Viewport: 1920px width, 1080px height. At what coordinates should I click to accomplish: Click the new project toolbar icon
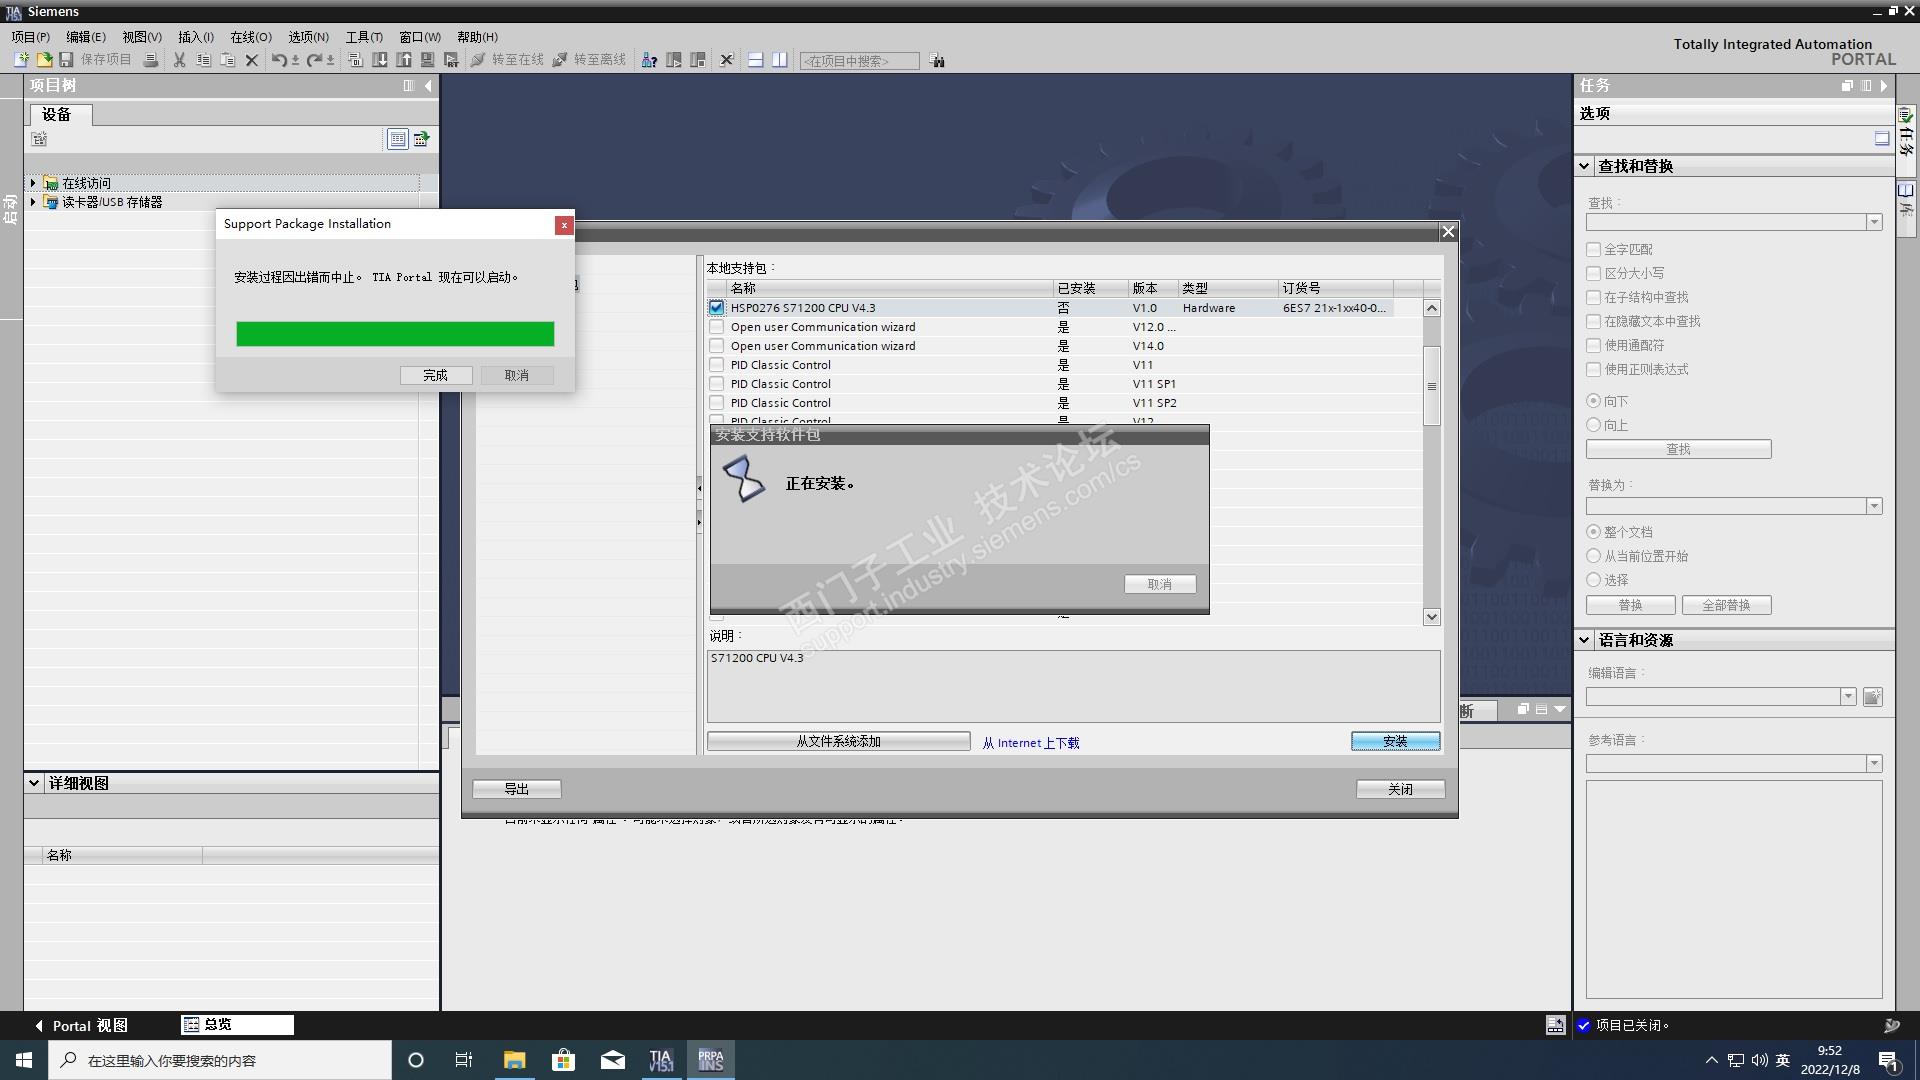click(21, 60)
